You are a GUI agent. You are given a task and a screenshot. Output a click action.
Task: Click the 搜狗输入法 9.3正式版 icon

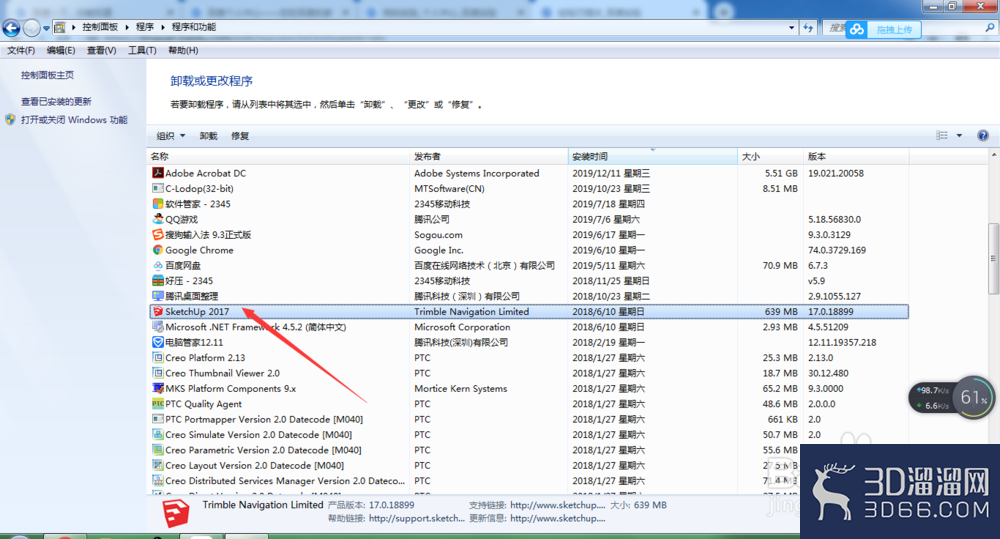click(x=158, y=235)
